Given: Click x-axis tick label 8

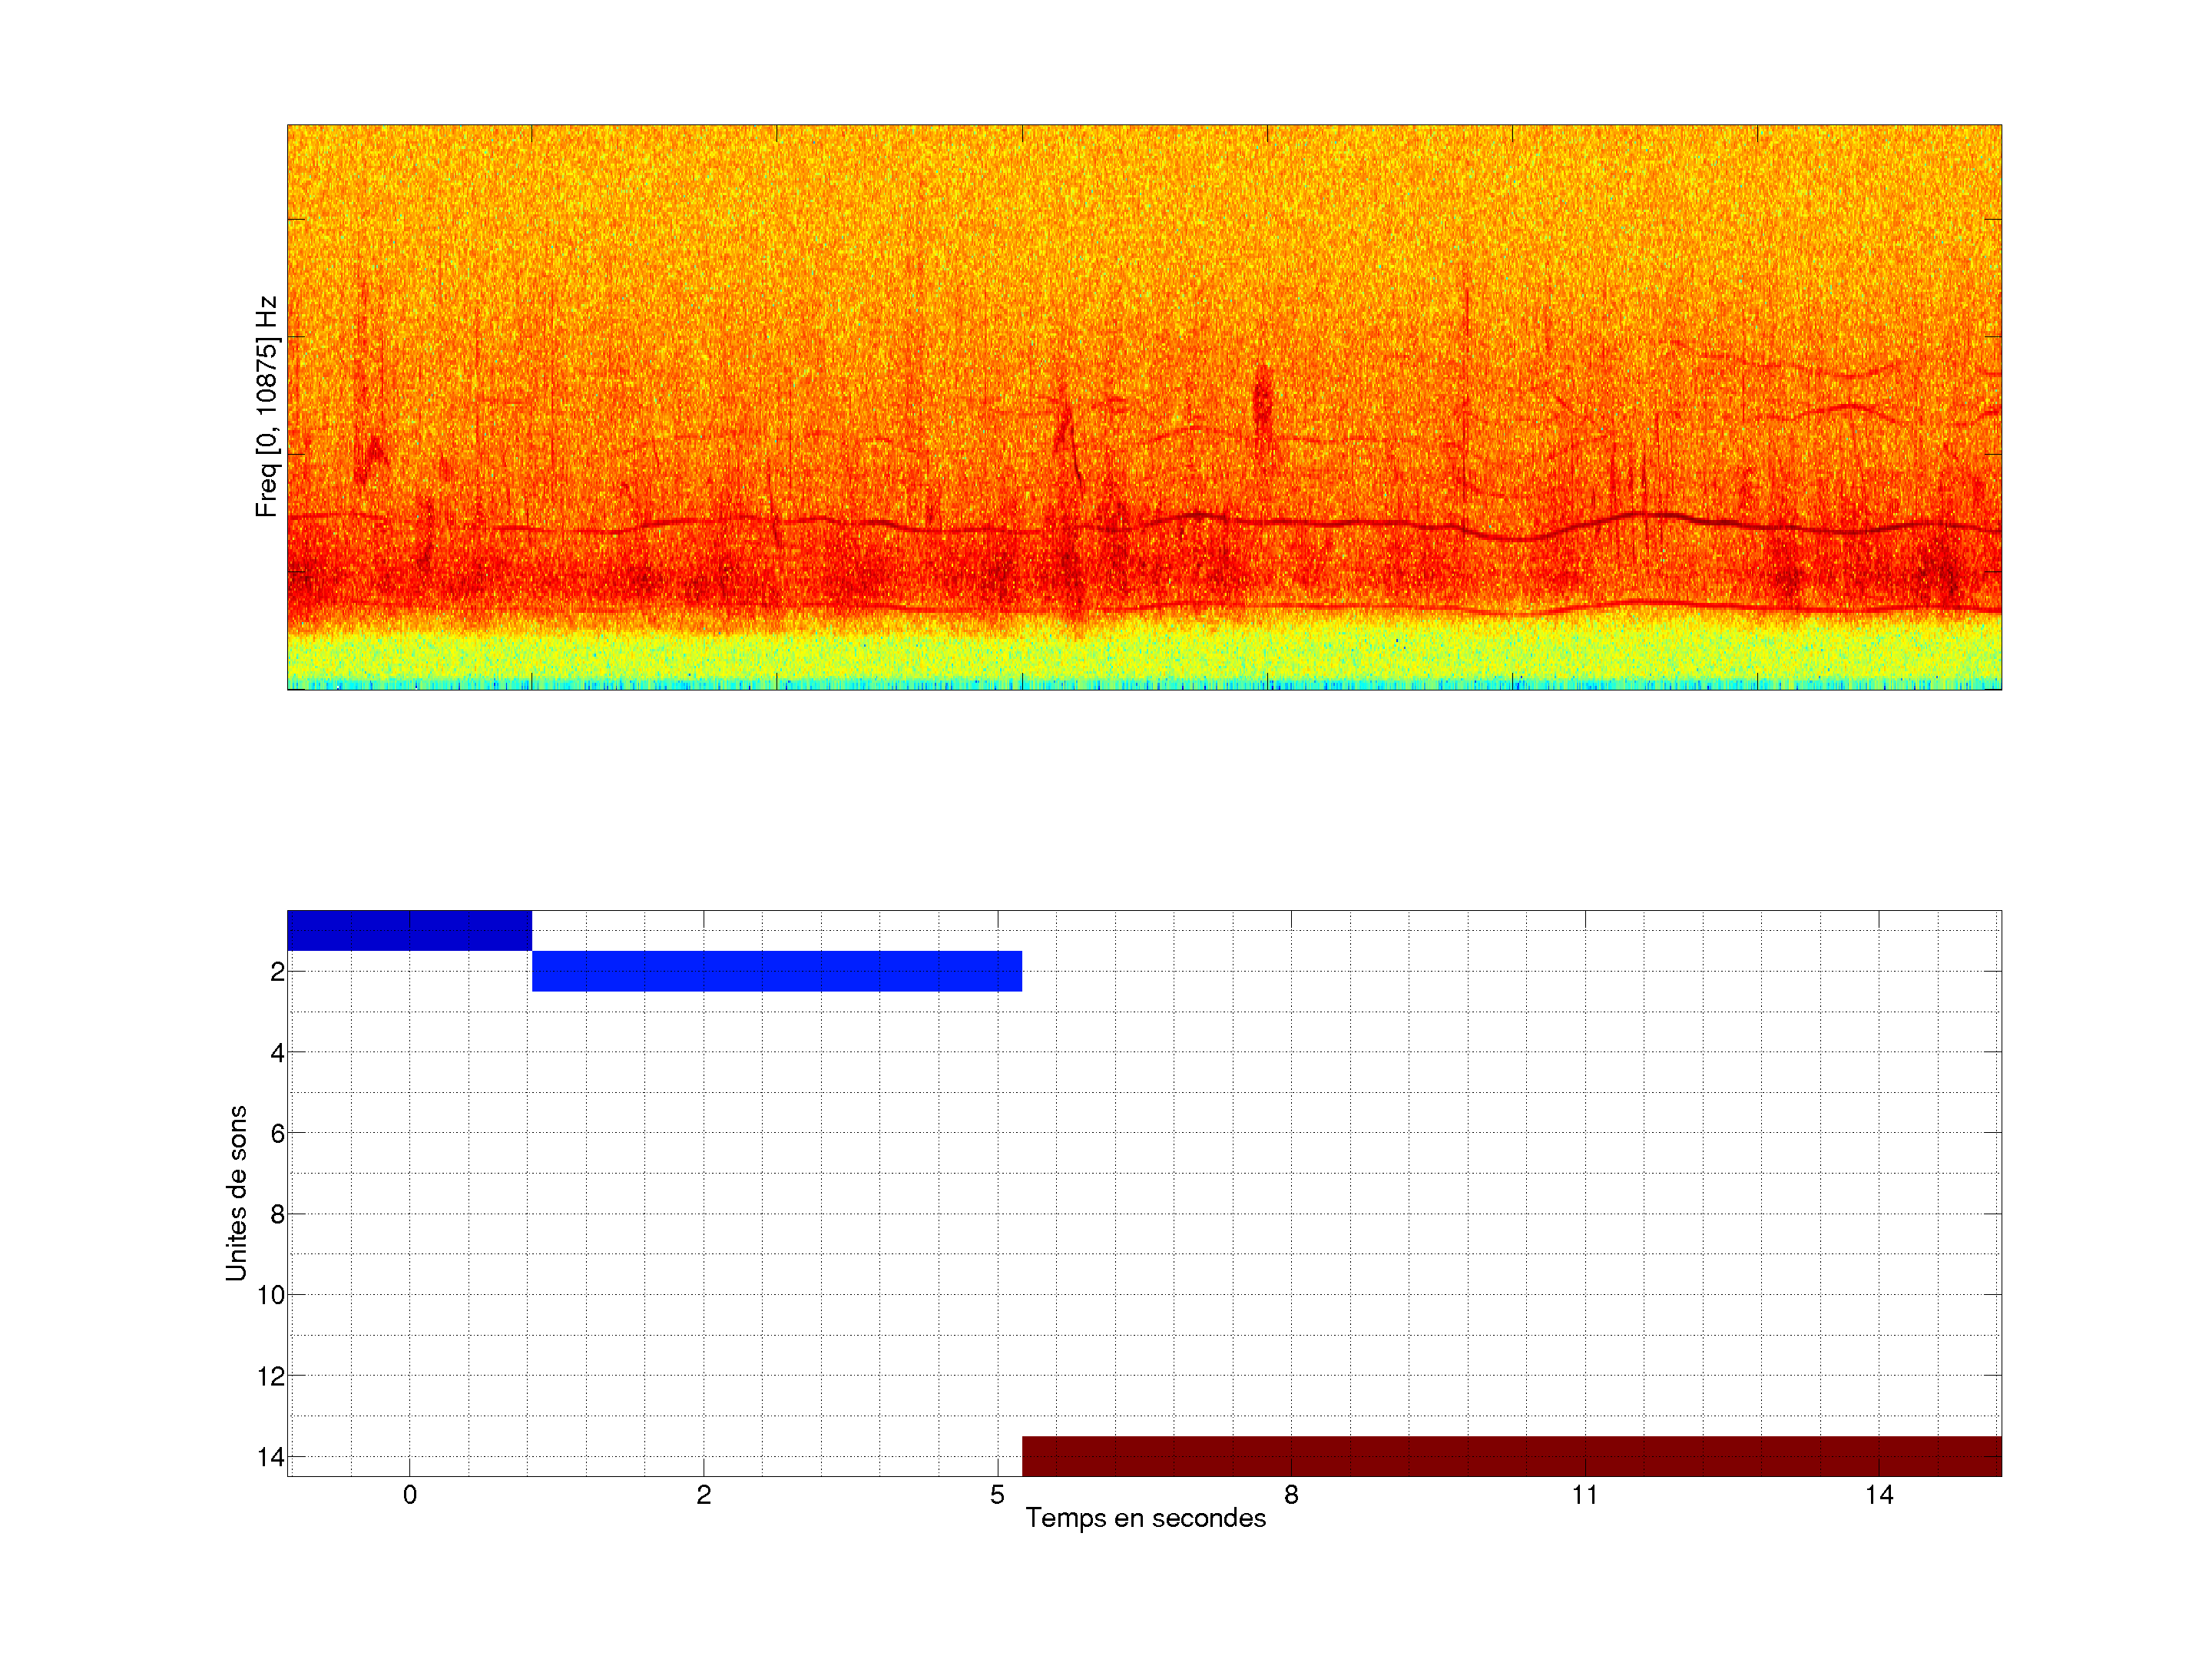Looking at the screenshot, I should point(1291,1495).
